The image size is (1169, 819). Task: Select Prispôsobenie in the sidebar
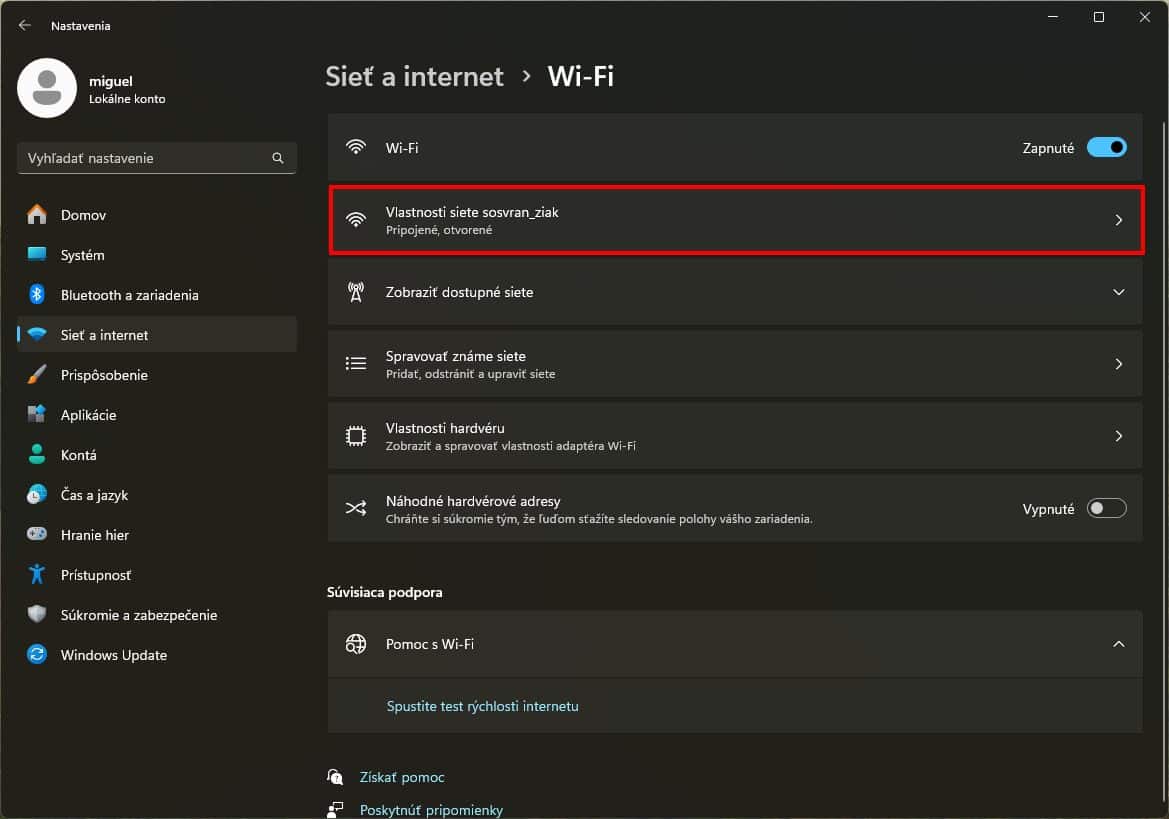click(157, 375)
